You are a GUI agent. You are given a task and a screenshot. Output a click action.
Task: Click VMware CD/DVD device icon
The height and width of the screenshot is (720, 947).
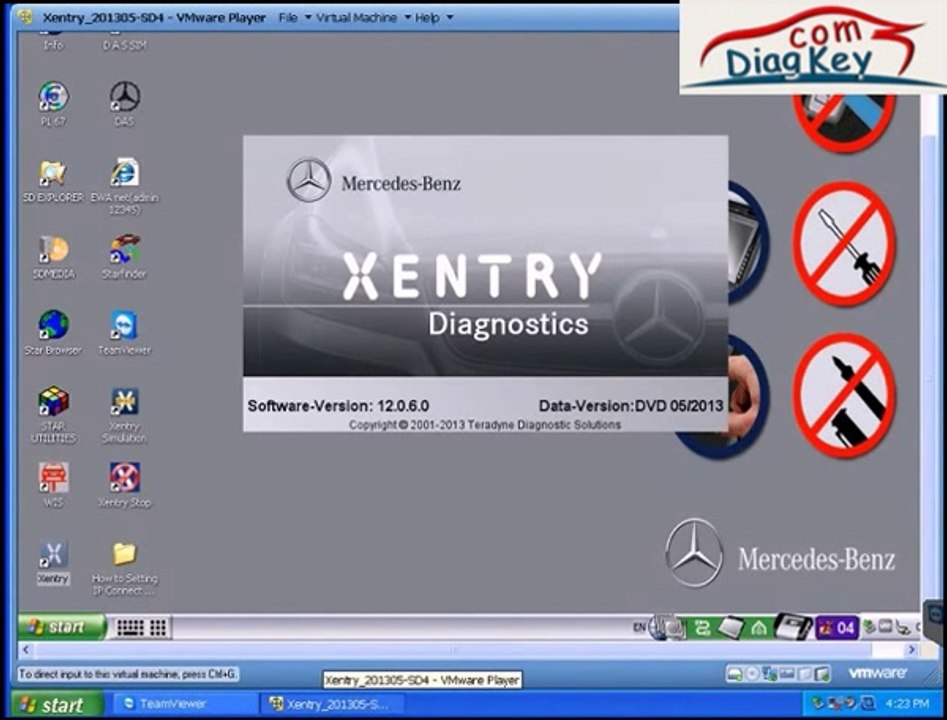pos(752,673)
